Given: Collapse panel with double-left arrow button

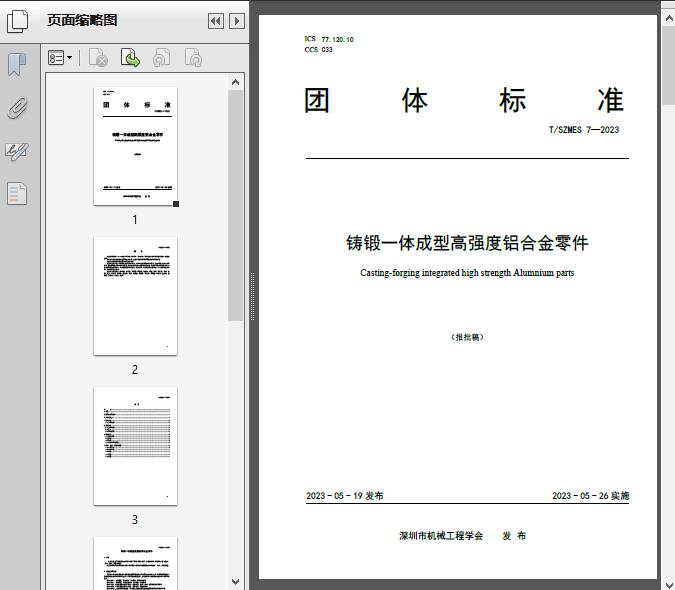Looking at the screenshot, I should pyautogui.click(x=216, y=21).
